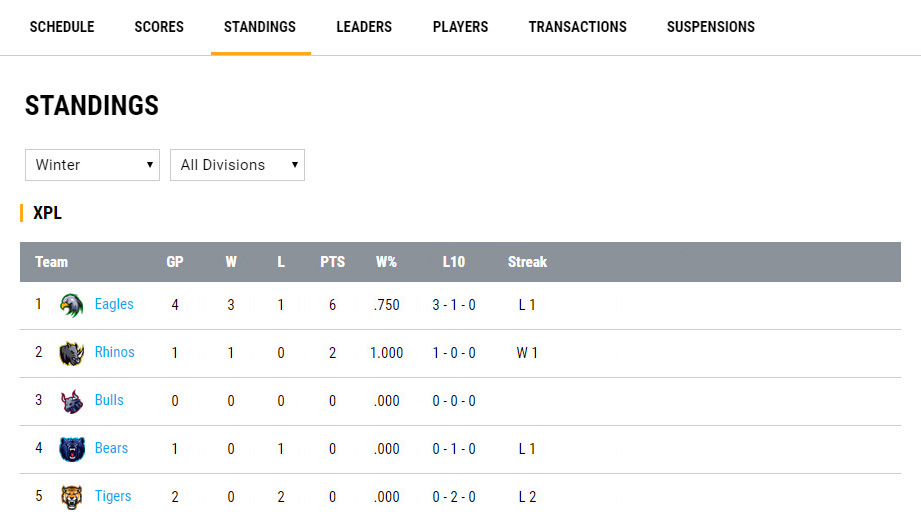The width and height of the screenshot is (921, 518).
Task: View the Transactions tab
Action: tap(577, 27)
